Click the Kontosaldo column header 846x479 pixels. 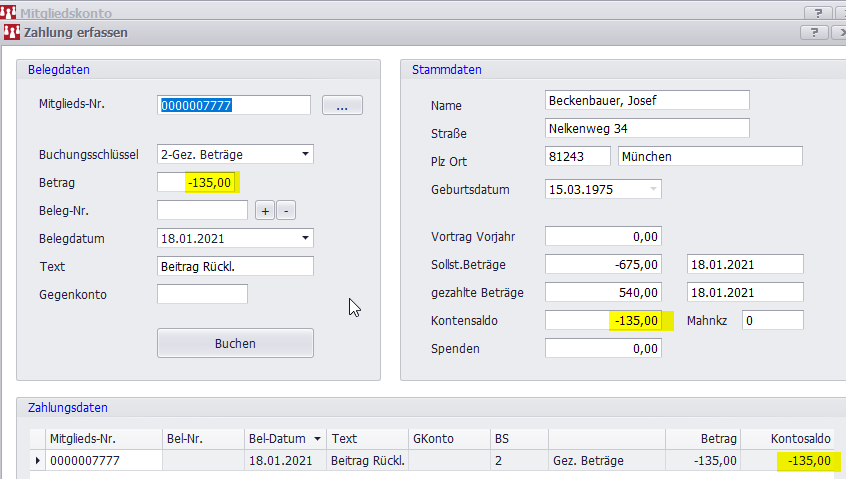click(800, 438)
